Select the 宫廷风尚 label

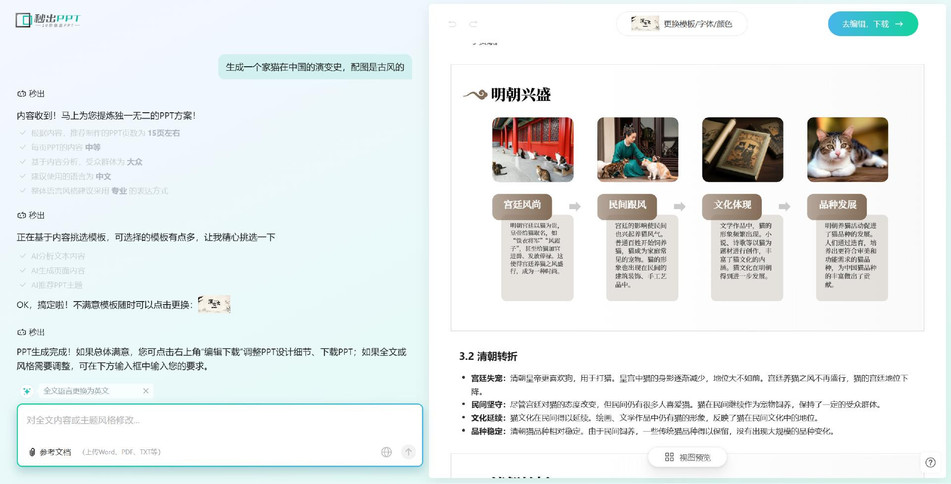(x=522, y=205)
